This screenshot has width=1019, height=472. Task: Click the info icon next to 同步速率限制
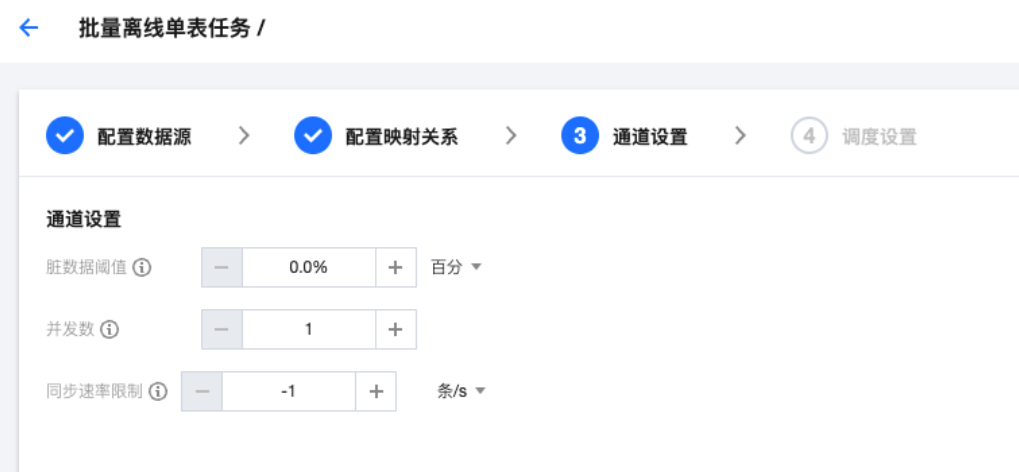158,392
